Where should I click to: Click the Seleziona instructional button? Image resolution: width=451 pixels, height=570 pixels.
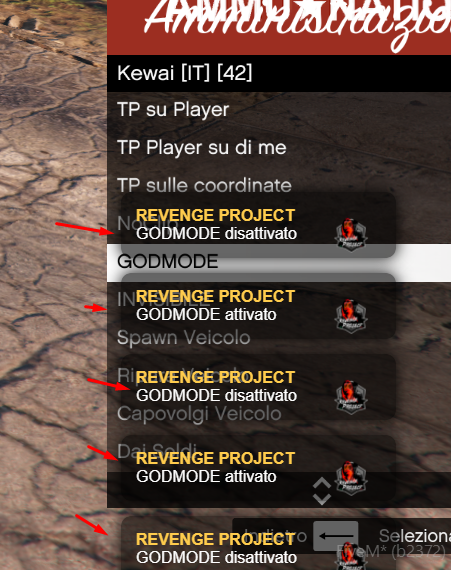coord(415,536)
